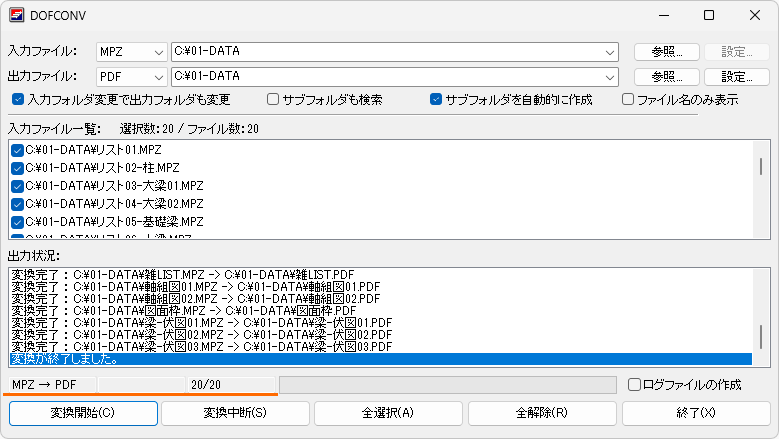Select all files with 全選択(A)
This screenshot has height=439, width=779.
[388, 413]
